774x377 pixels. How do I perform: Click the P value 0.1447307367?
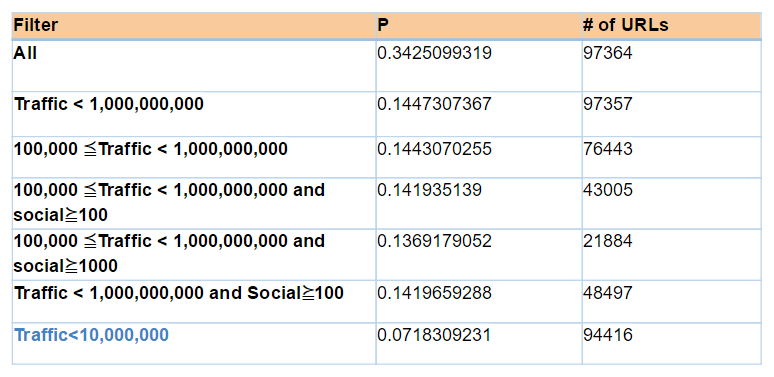[434, 104]
